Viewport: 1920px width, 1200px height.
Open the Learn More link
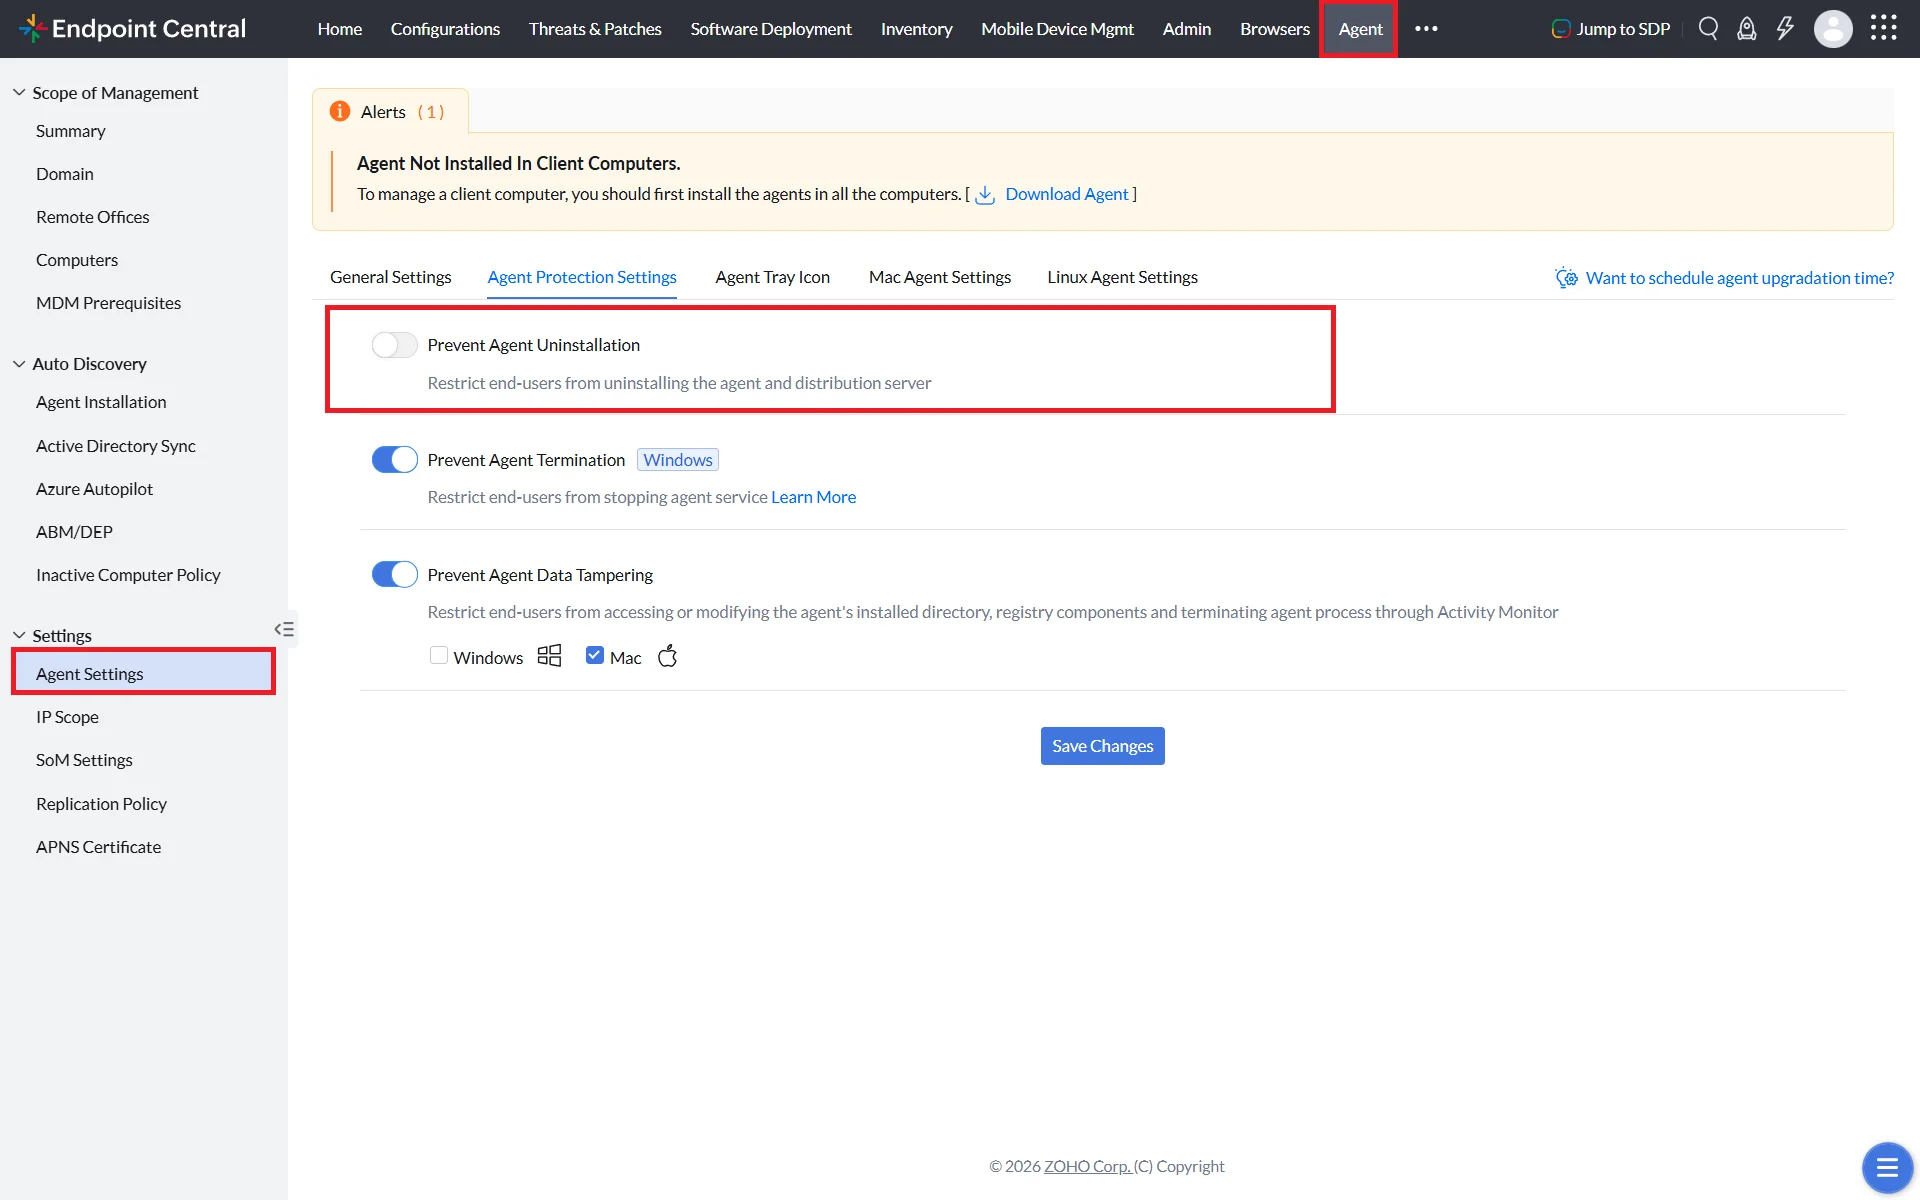tap(813, 497)
